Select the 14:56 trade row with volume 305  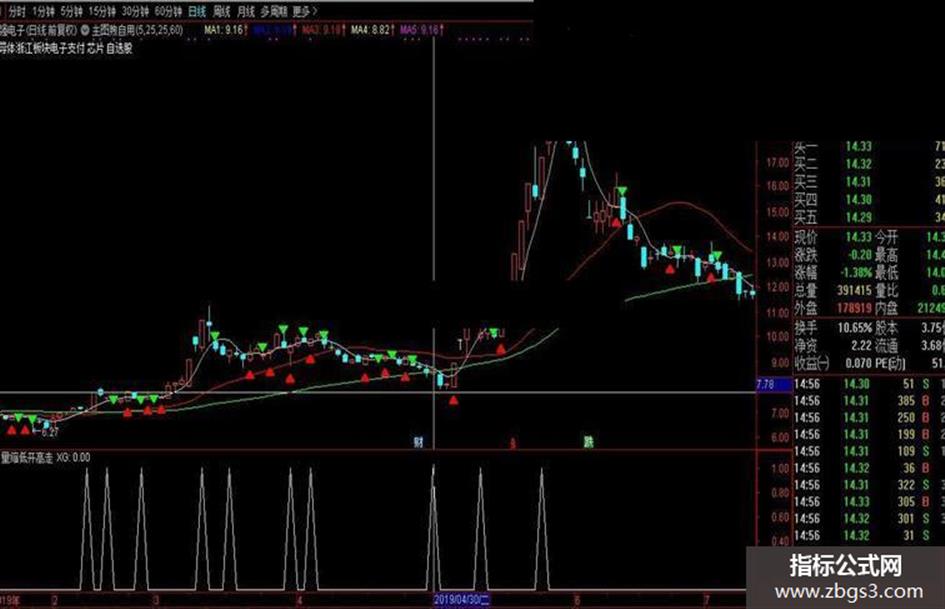[x=868, y=502]
